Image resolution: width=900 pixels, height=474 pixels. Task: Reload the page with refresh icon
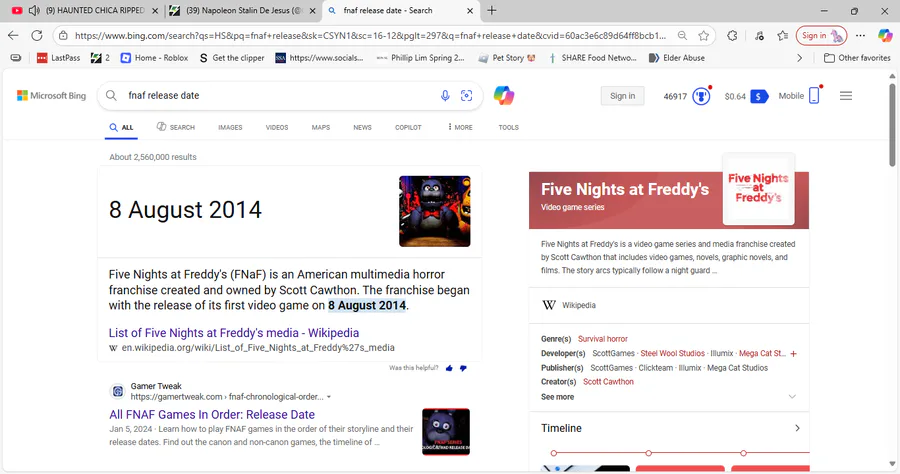pyautogui.click(x=37, y=36)
